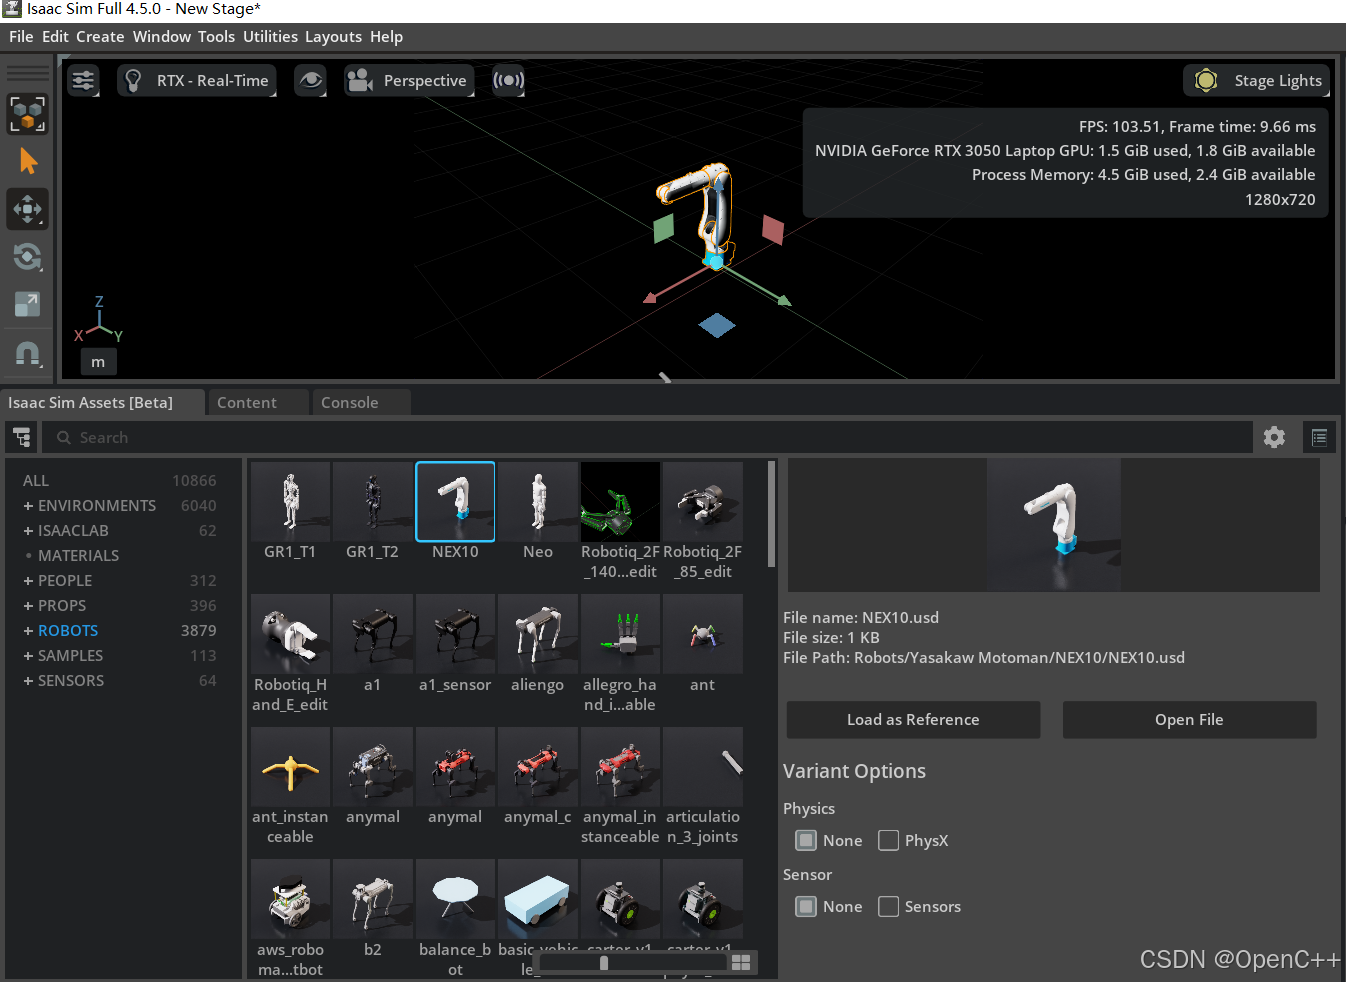Activate the Rotate tool

pyautogui.click(x=27, y=257)
